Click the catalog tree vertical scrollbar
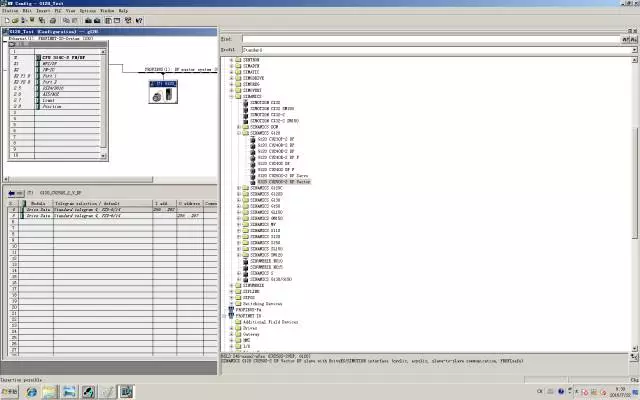 pyautogui.click(x=634, y=200)
